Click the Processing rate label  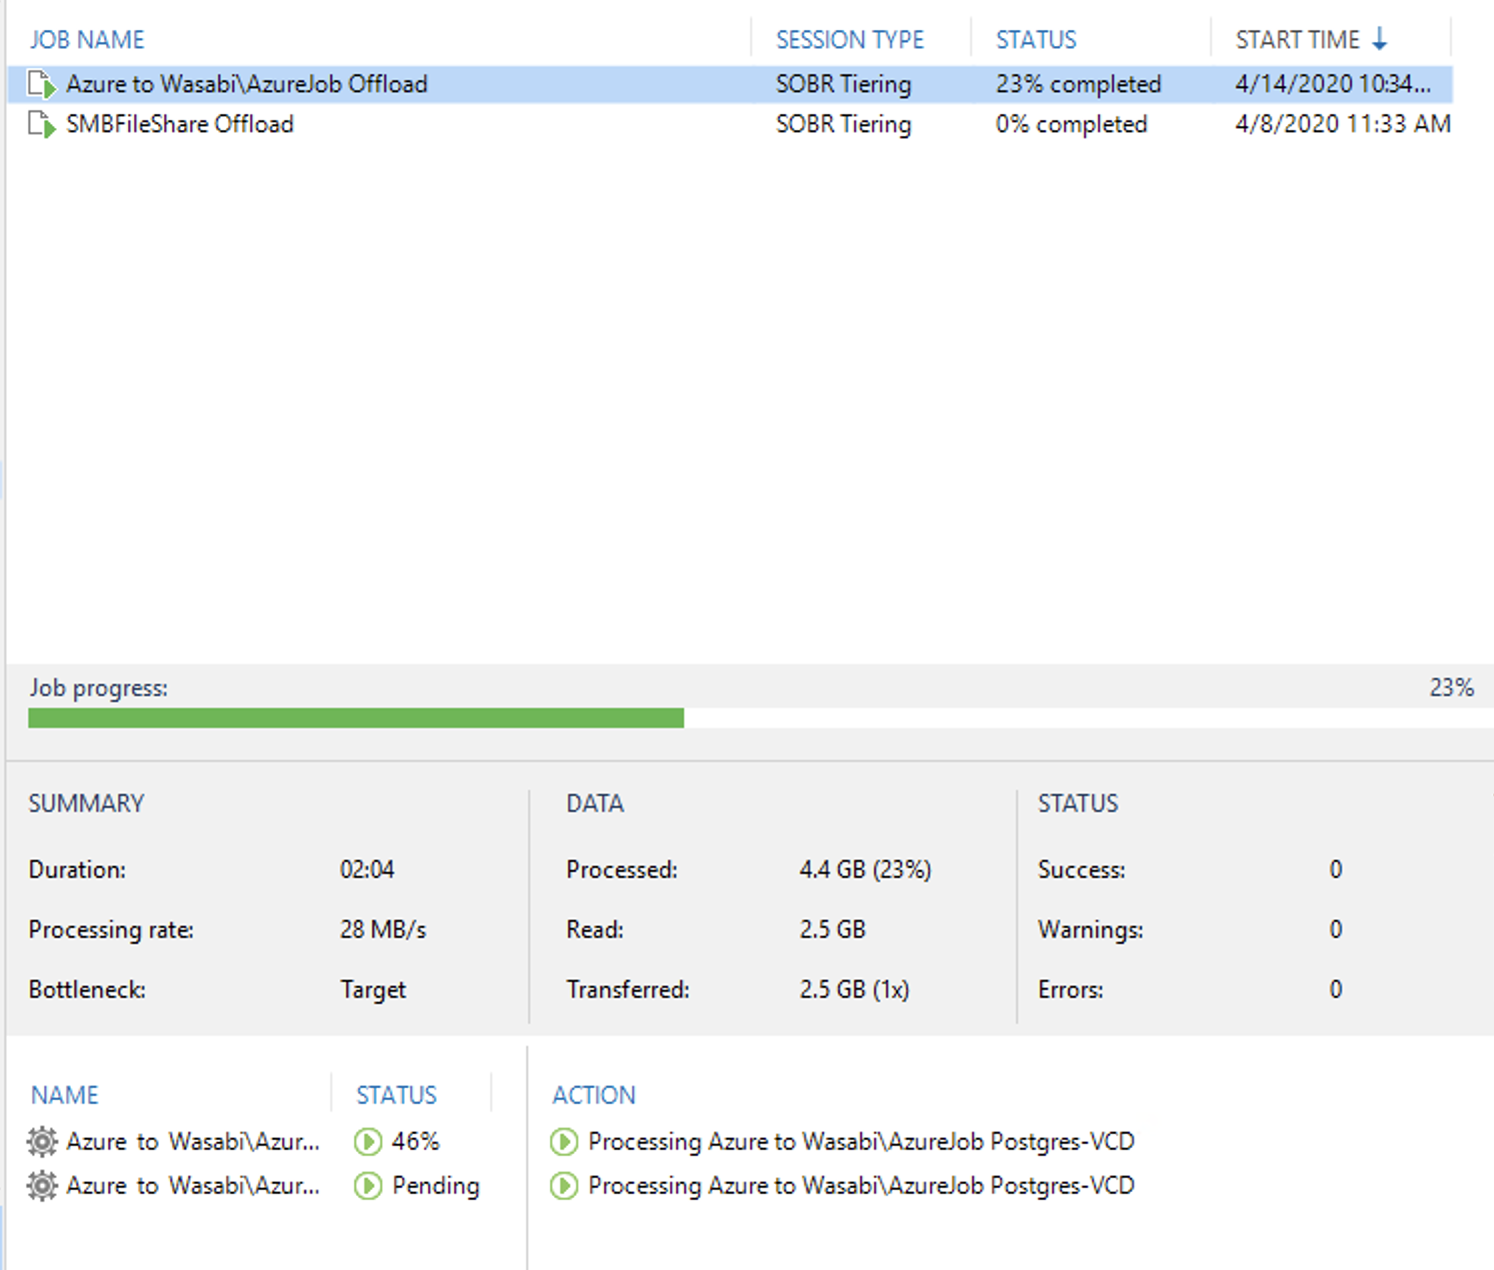[x=111, y=930]
